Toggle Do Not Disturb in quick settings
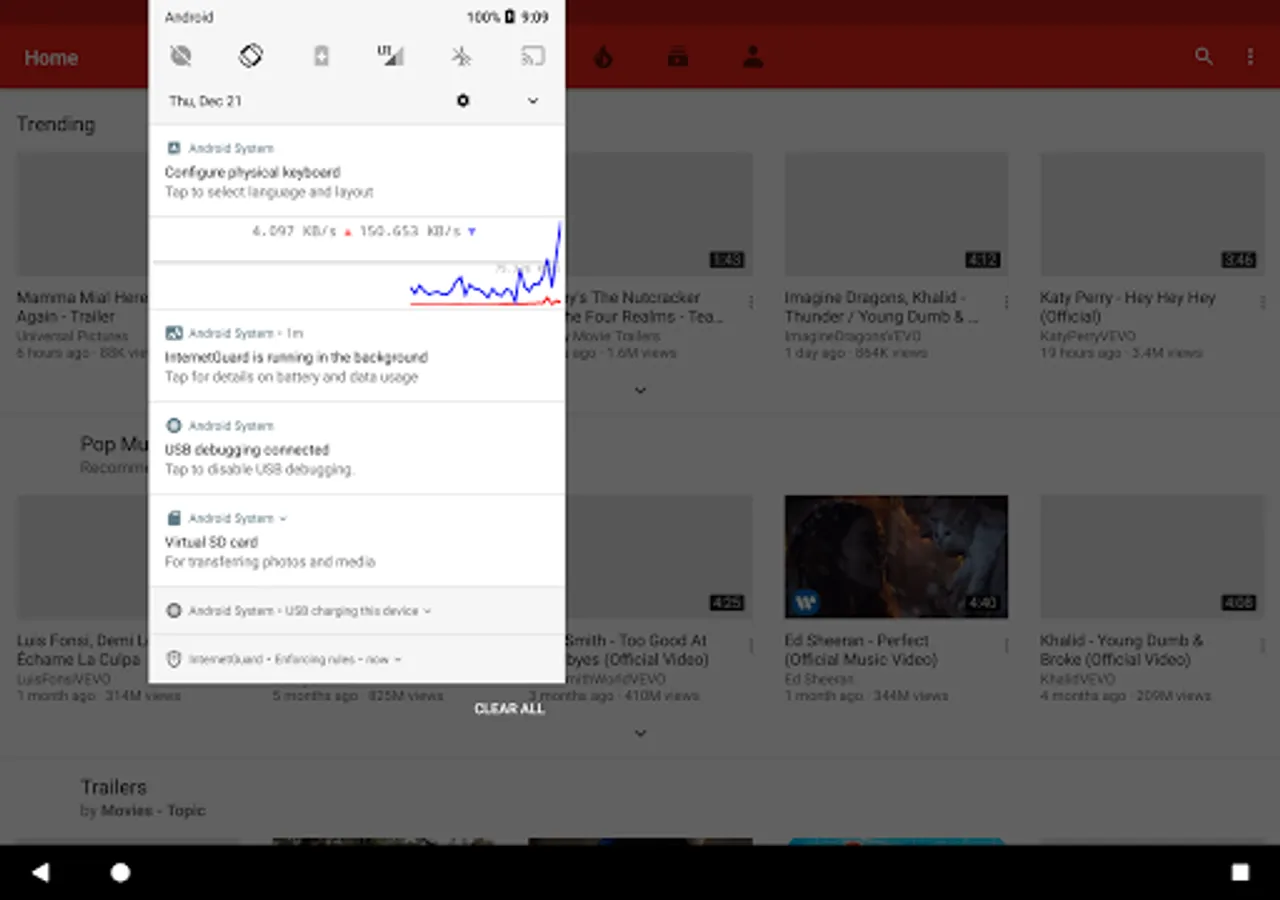 pos(181,56)
